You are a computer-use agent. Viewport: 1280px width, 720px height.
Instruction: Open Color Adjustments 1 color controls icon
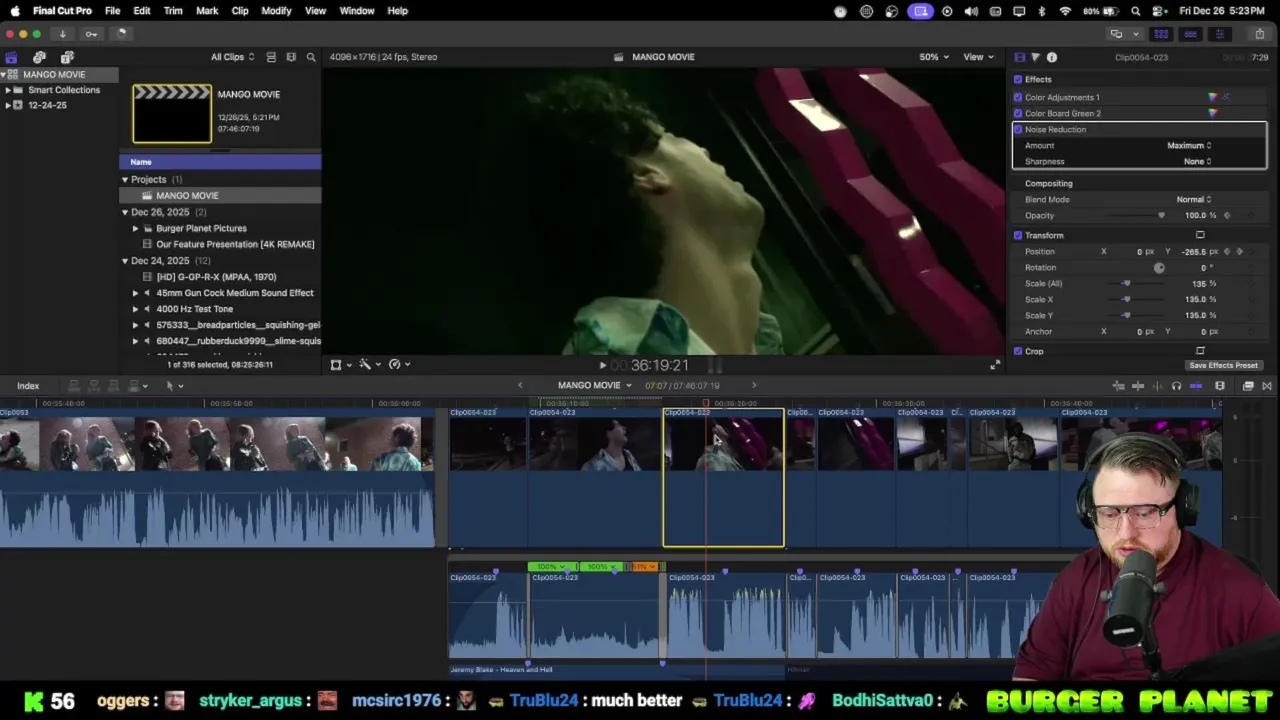point(1213,97)
